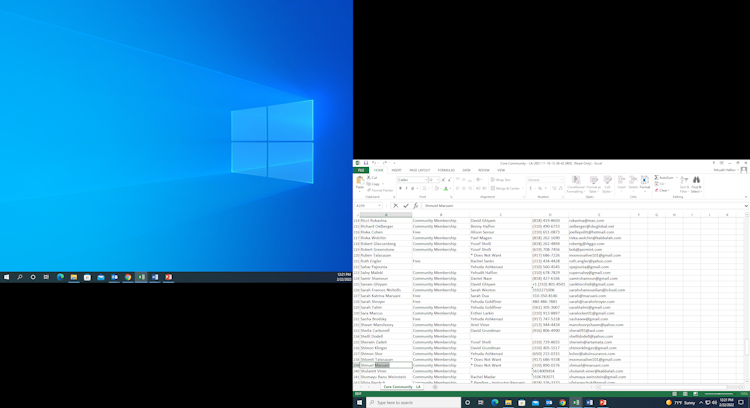The height and width of the screenshot is (408, 750).
Task: Toggle Bold formatting in Excel
Action: pyautogui.click(x=400, y=189)
